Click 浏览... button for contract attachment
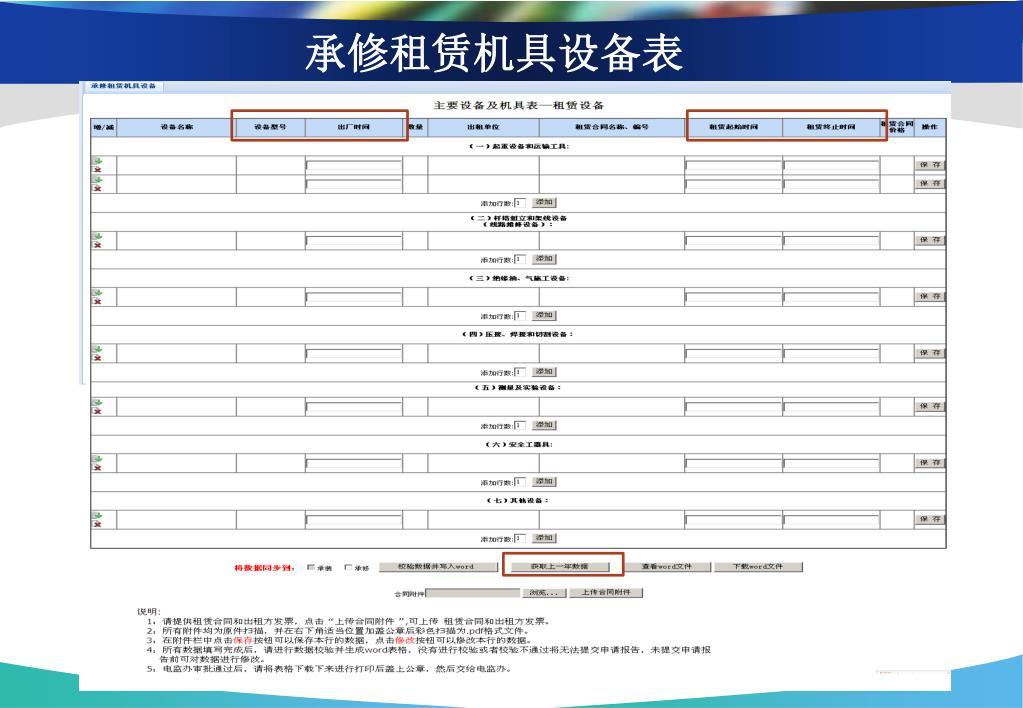The image size is (1023, 708). click(x=543, y=593)
